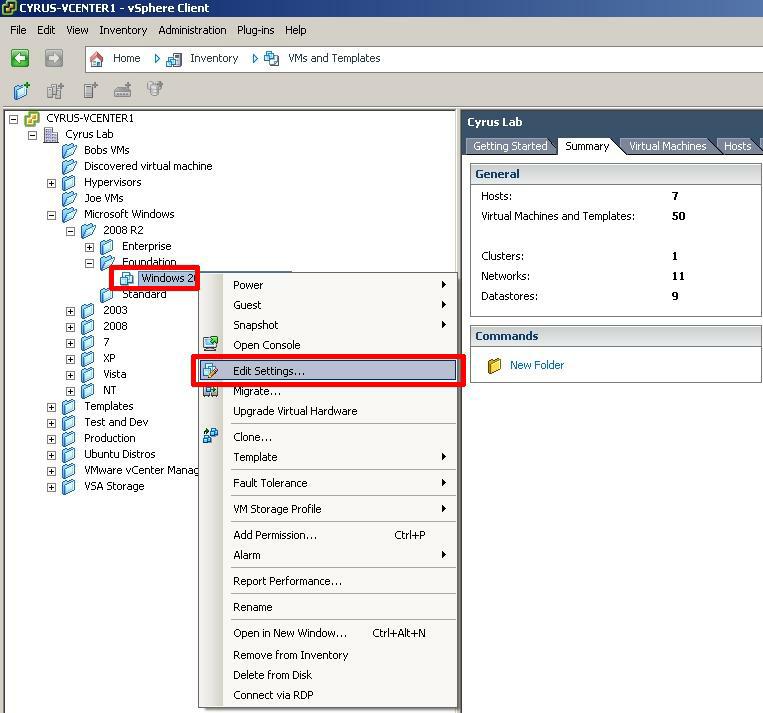Collapse the CYRUS-VCENTER1 root node
This screenshot has width=763, height=713.
tap(14, 119)
